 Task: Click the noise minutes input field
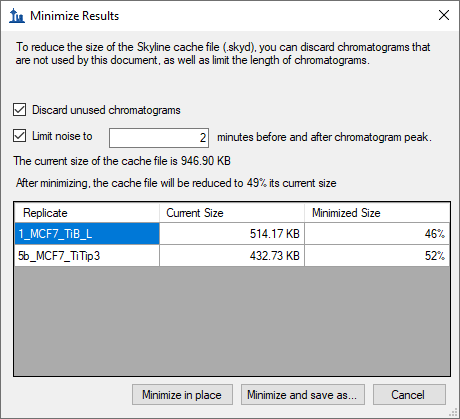pyautogui.click(x=159, y=138)
